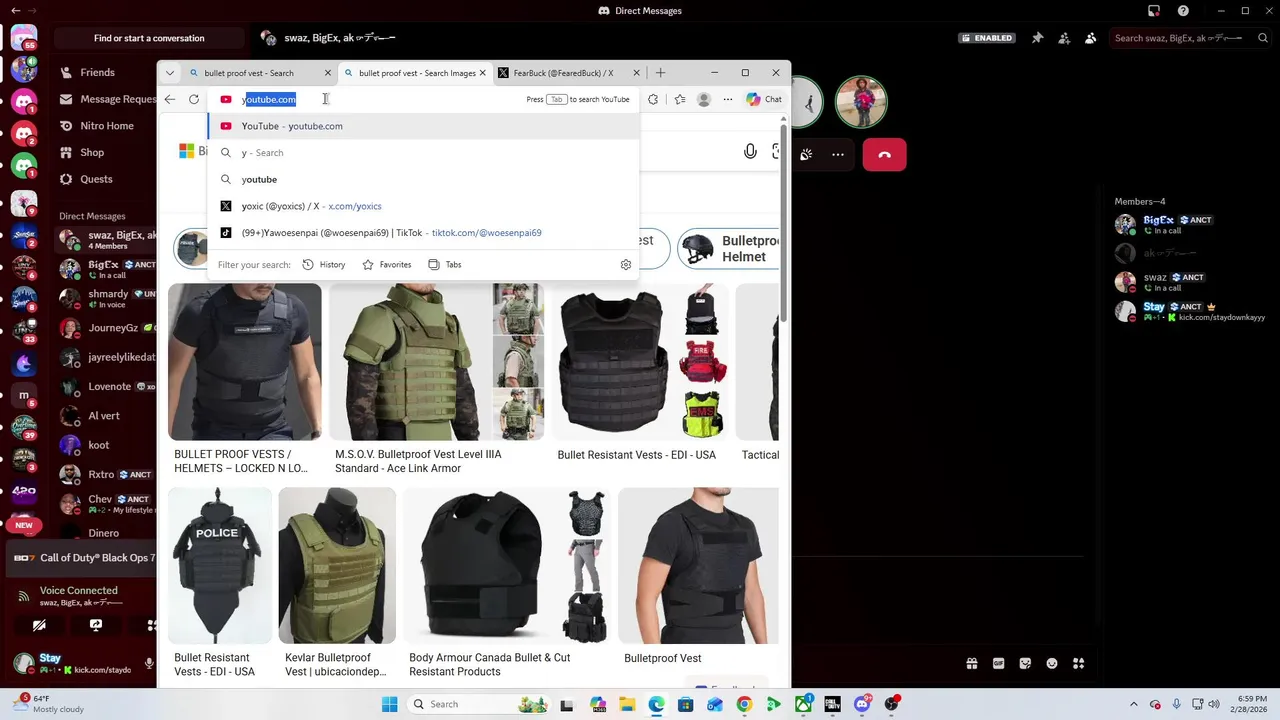The height and width of the screenshot is (720, 1280).
Task: Open M.S.O.V. Bulletproof Vest image result
Action: (x=436, y=362)
